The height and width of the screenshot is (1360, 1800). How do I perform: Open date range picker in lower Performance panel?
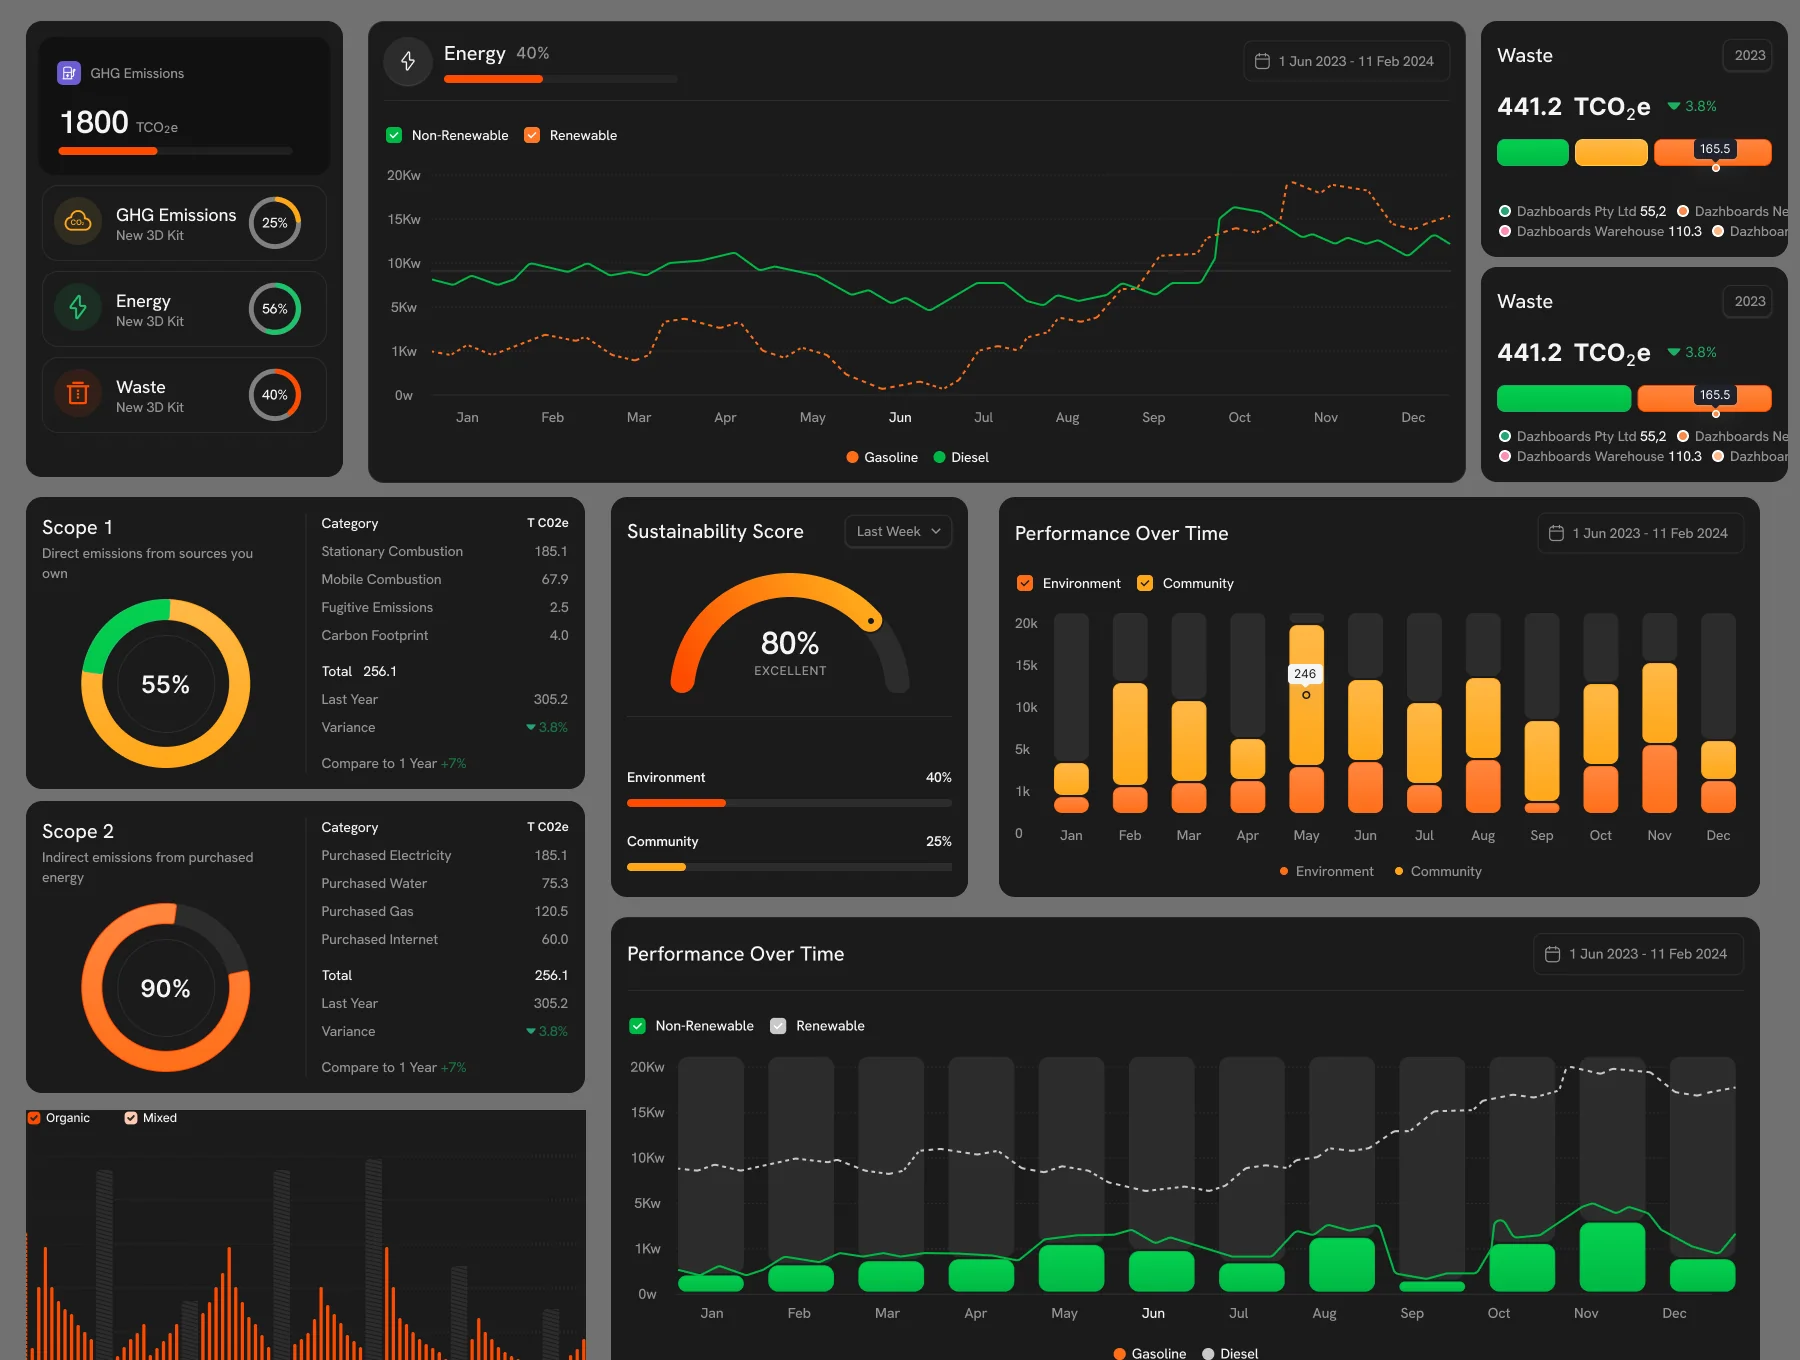coord(1638,954)
